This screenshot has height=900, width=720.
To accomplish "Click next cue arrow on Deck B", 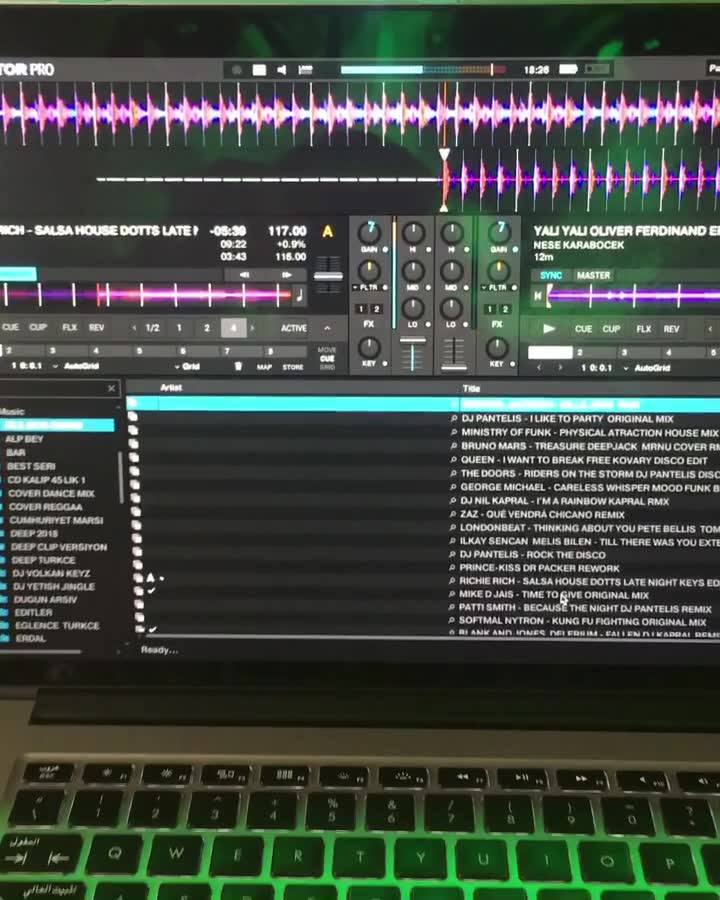I will (560, 367).
